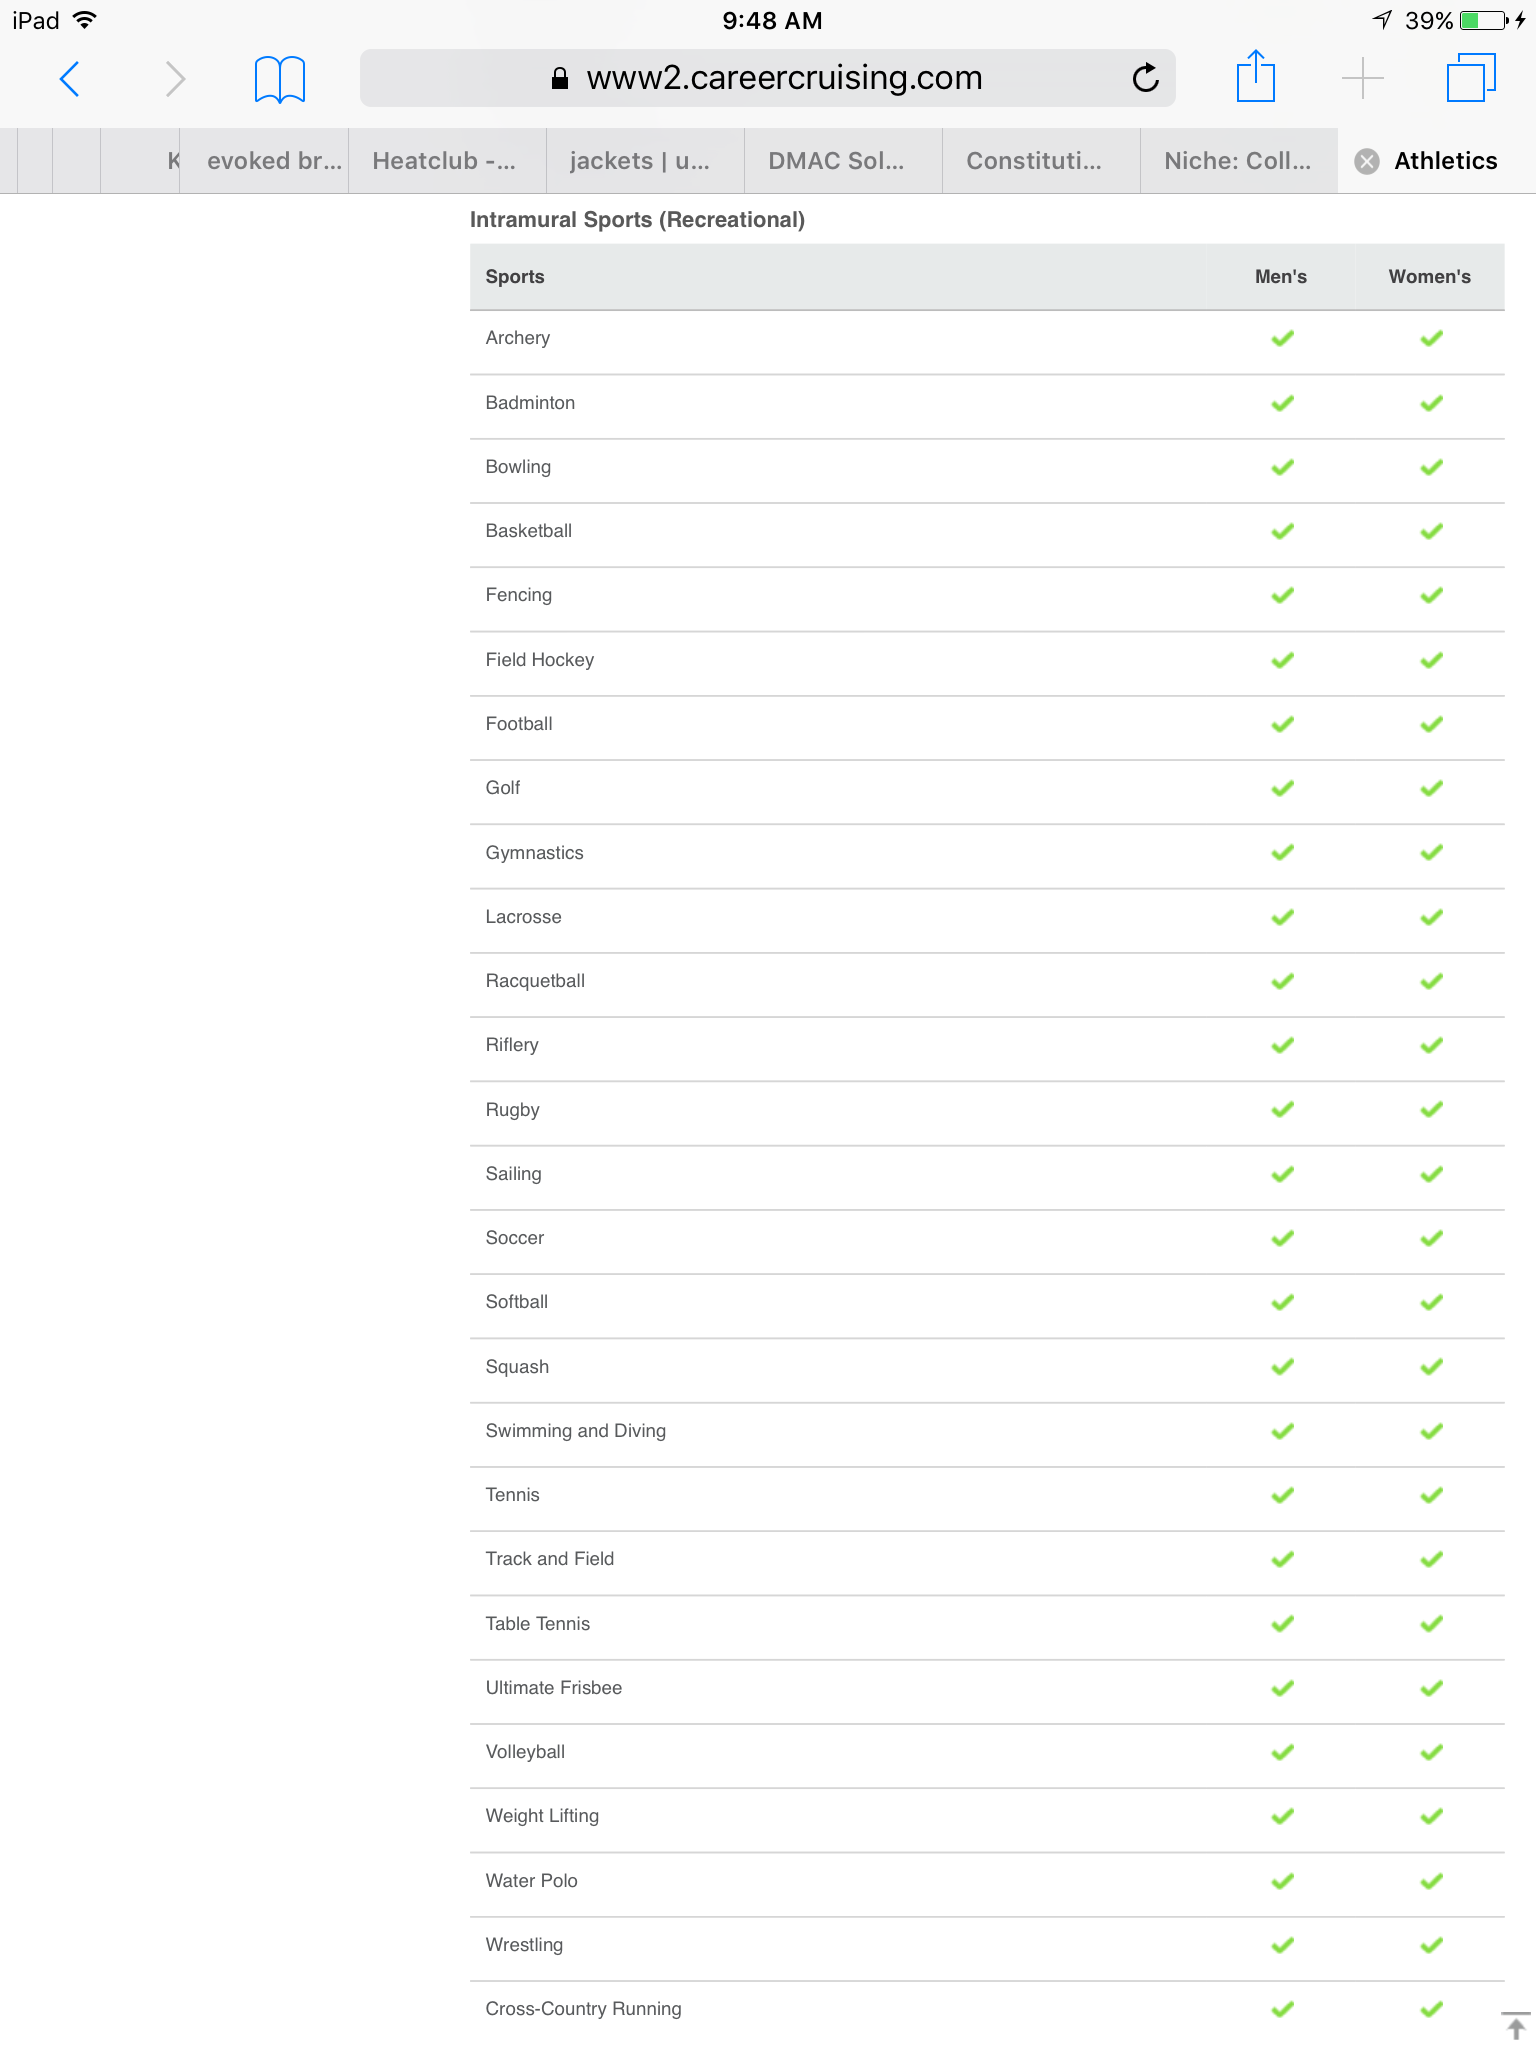Image resolution: width=1536 pixels, height=2048 pixels.
Task: Switch to the Niche: Coll... tab
Action: pyautogui.click(x=1237, y=161)
